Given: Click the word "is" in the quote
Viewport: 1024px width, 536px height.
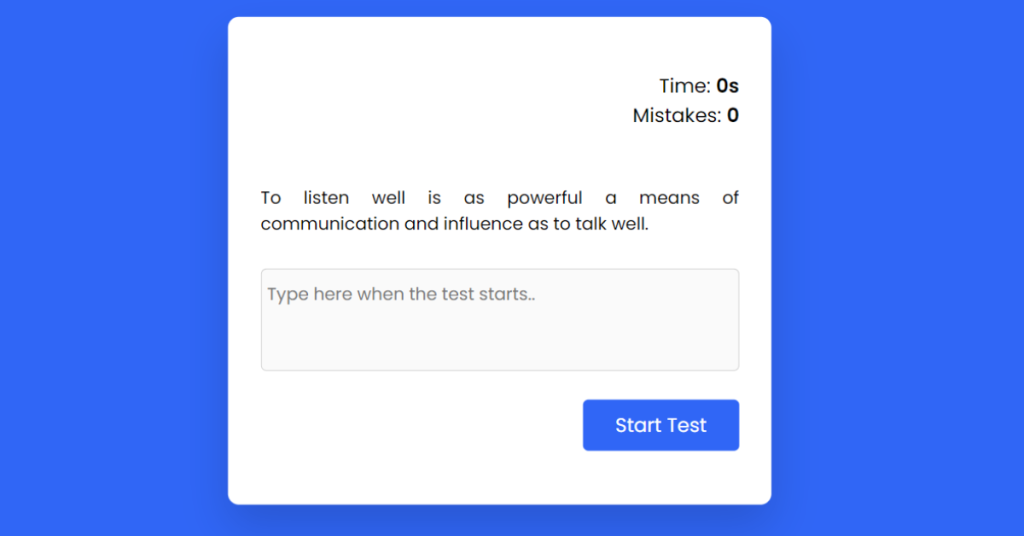Looking at the screenshot, I should [x=434, y=198].
